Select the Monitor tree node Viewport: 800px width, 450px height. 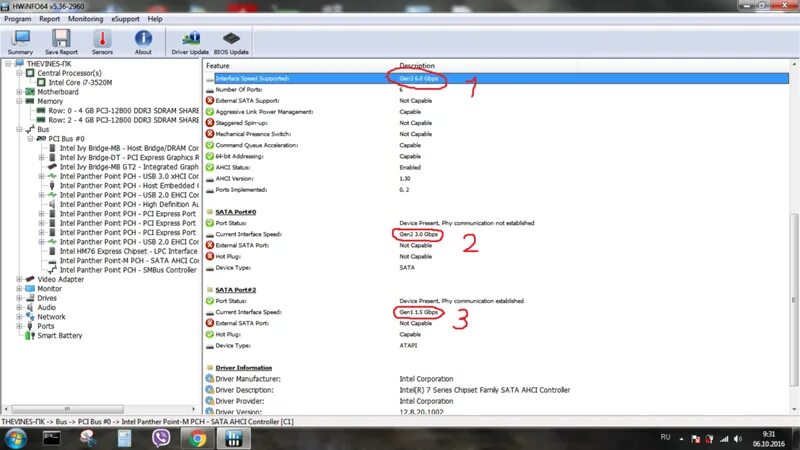[x=49, y=289]
